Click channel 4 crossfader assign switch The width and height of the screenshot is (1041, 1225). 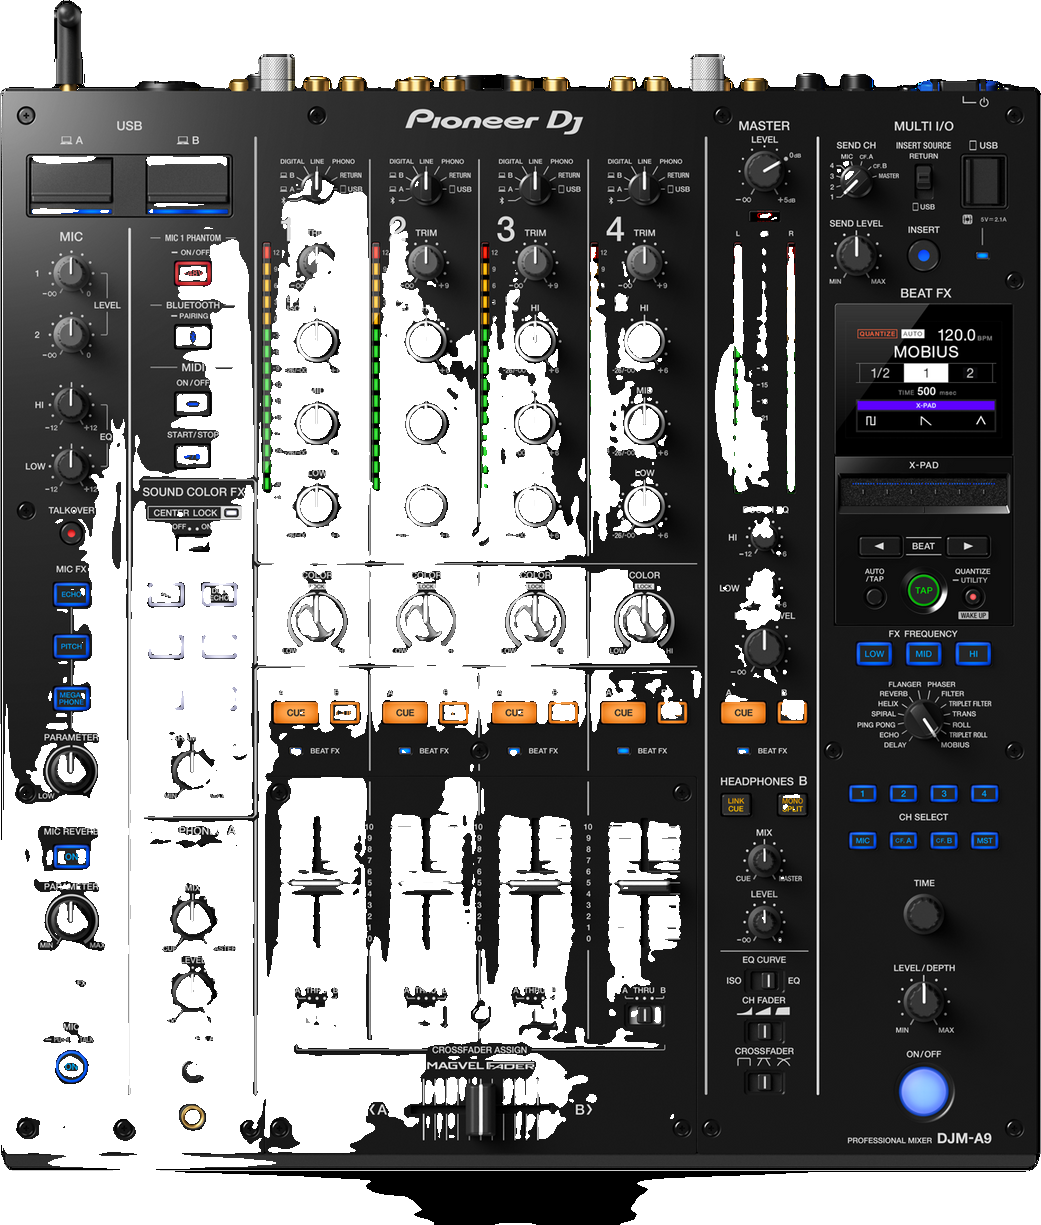coord(643,1016)
